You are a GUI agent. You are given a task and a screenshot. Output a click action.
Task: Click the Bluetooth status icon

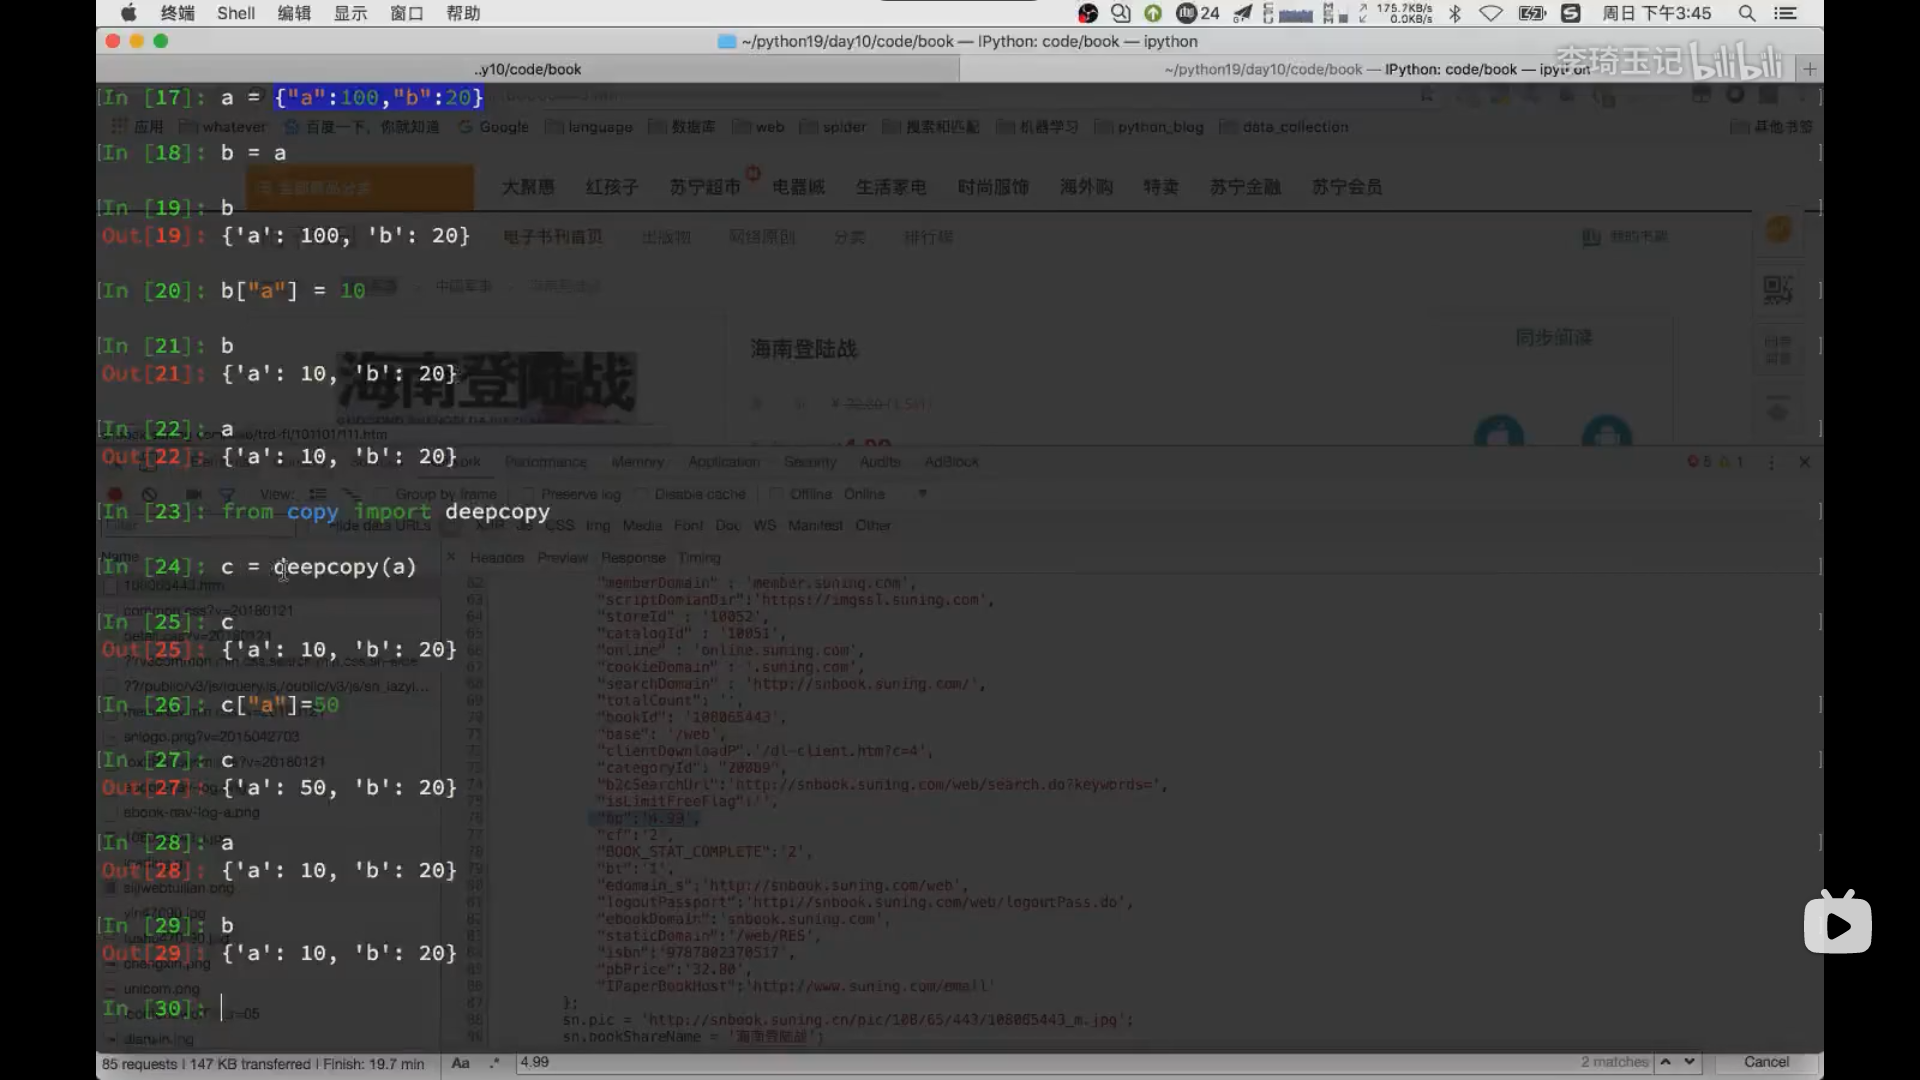point(1455,13)
